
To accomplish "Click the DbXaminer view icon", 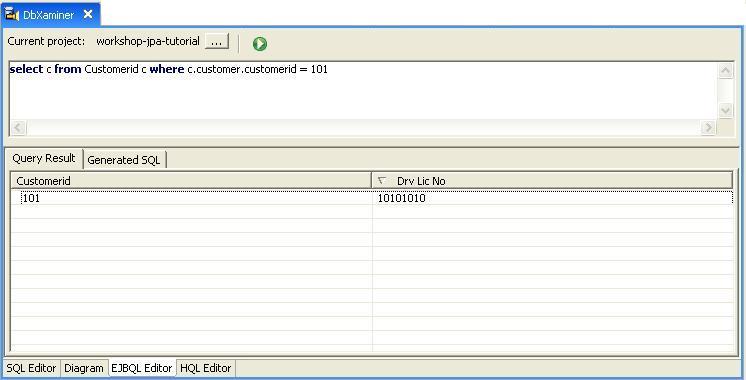I will point(12,14).
